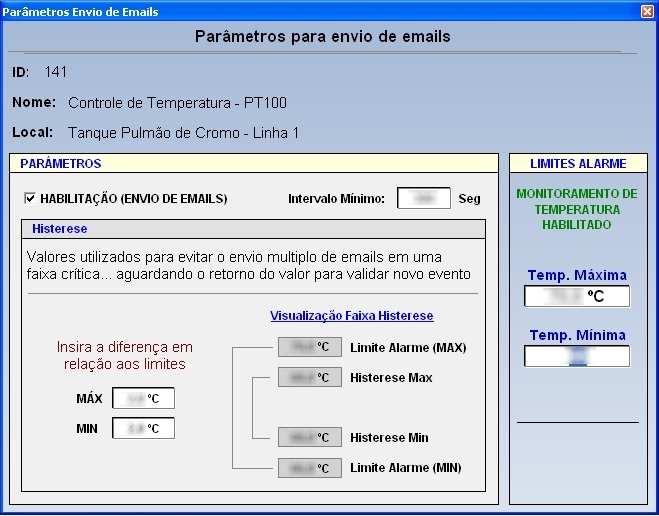The width and height of the screenshot is (659, 516).
Task: Open the Visualização Faixa Histerese link
Action: [352, 316]
